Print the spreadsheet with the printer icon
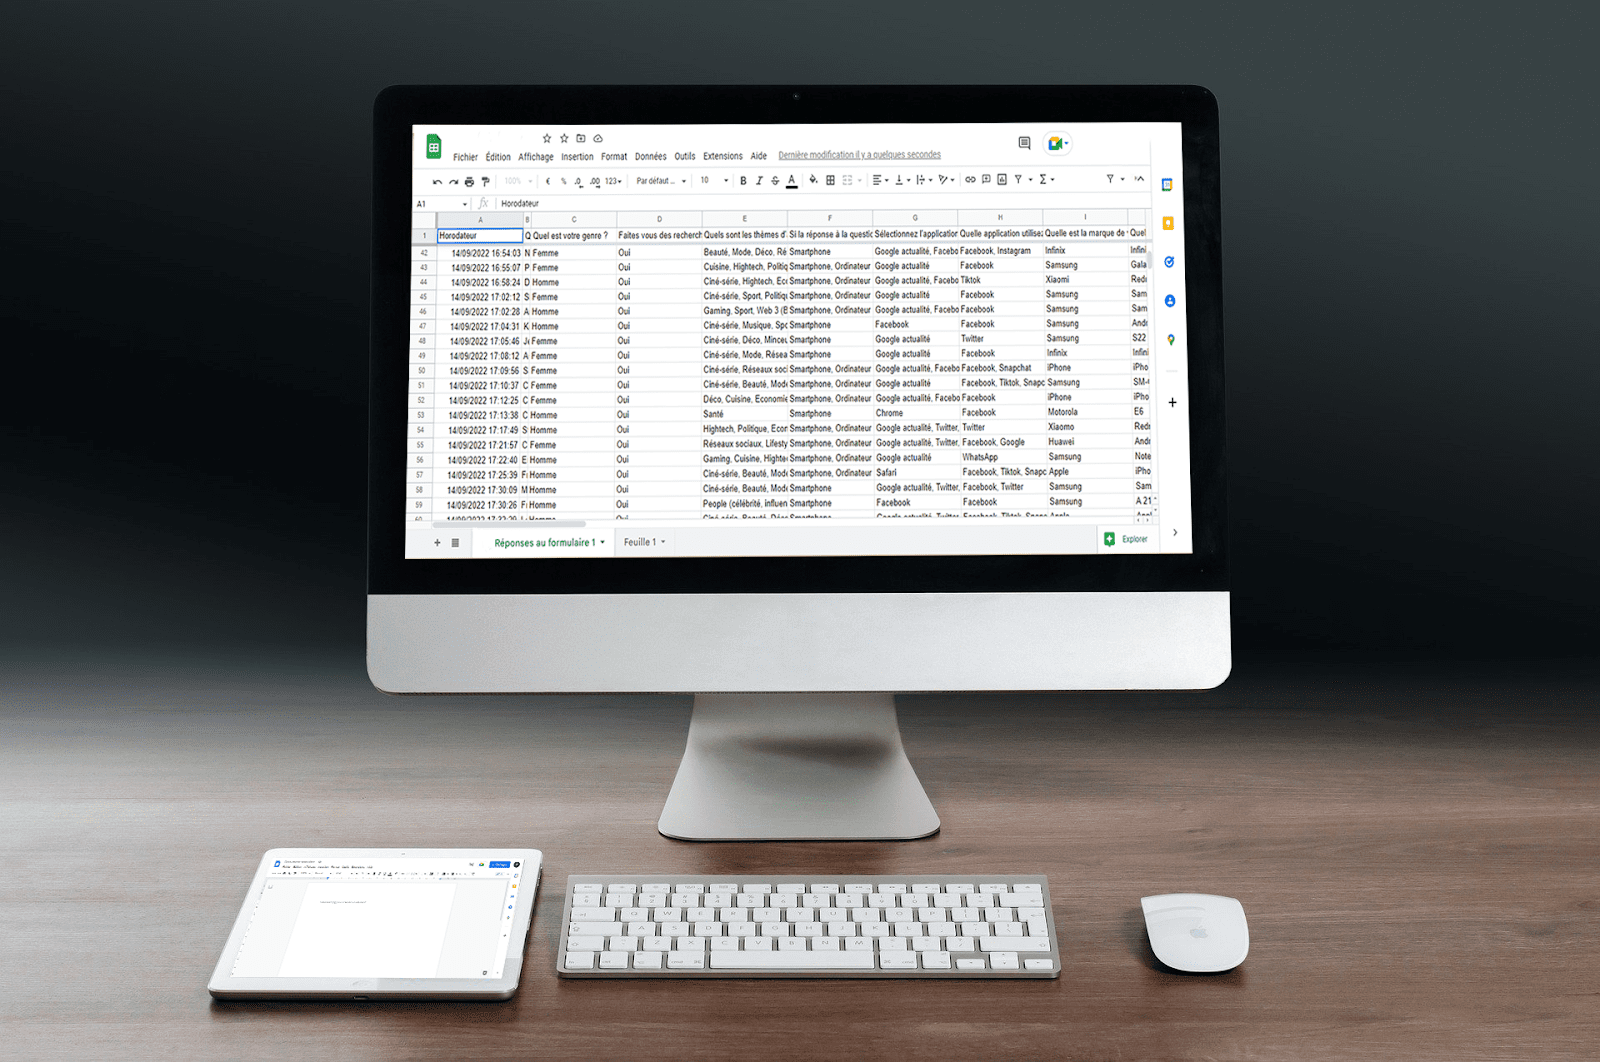The image size is (1600, 1062). [x=469, y=182]
